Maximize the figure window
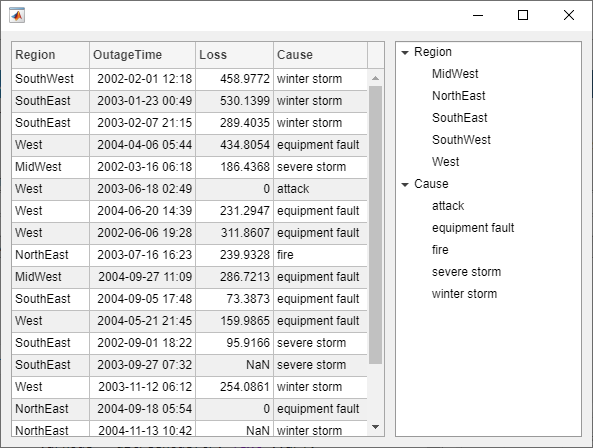Screen dimensions: 593x448 (523, 15)
